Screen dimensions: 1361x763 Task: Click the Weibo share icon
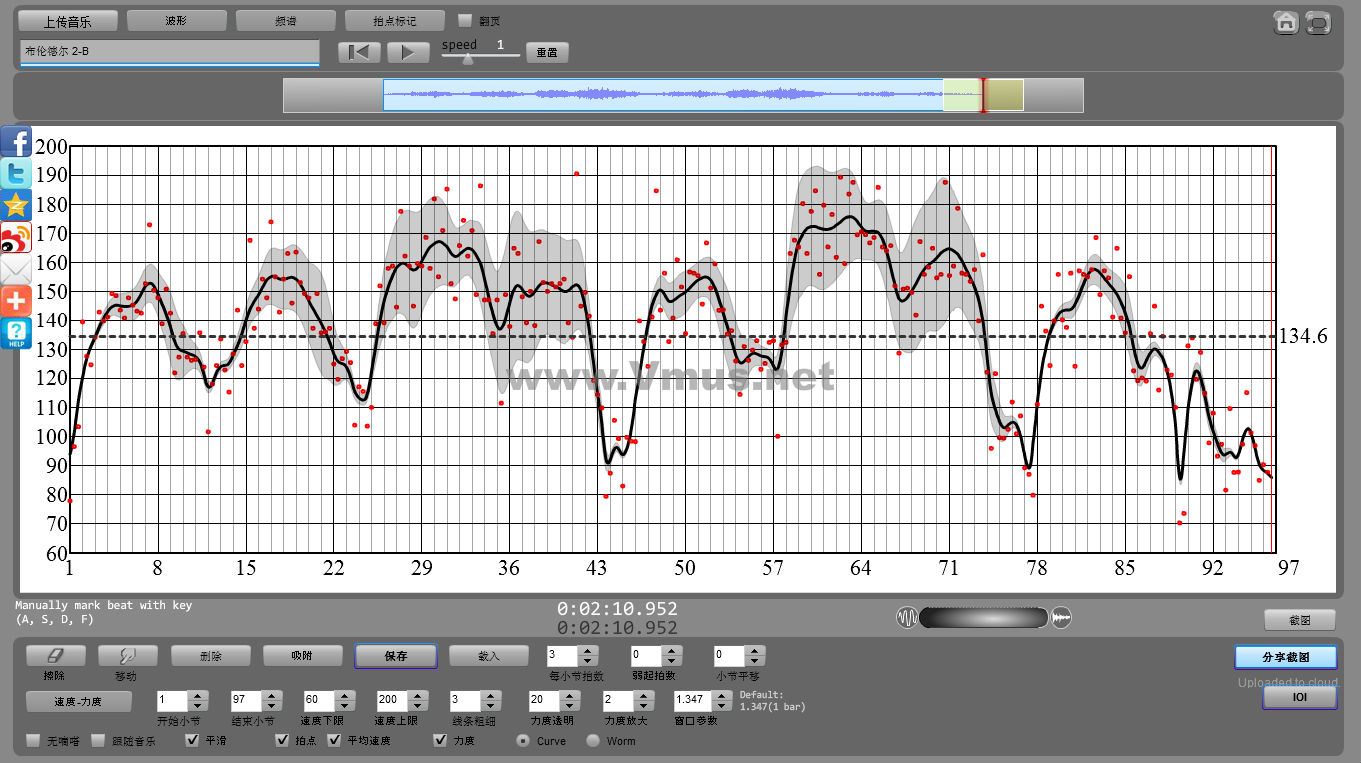(16, 238)
